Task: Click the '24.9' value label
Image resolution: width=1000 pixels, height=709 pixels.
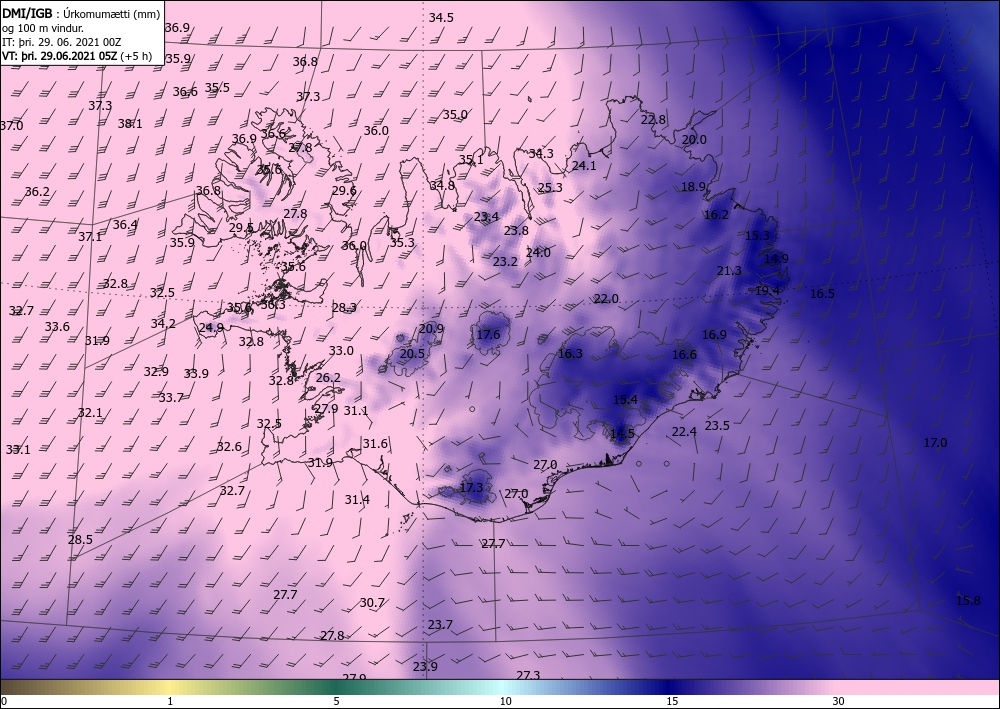Action: (211, 328)
